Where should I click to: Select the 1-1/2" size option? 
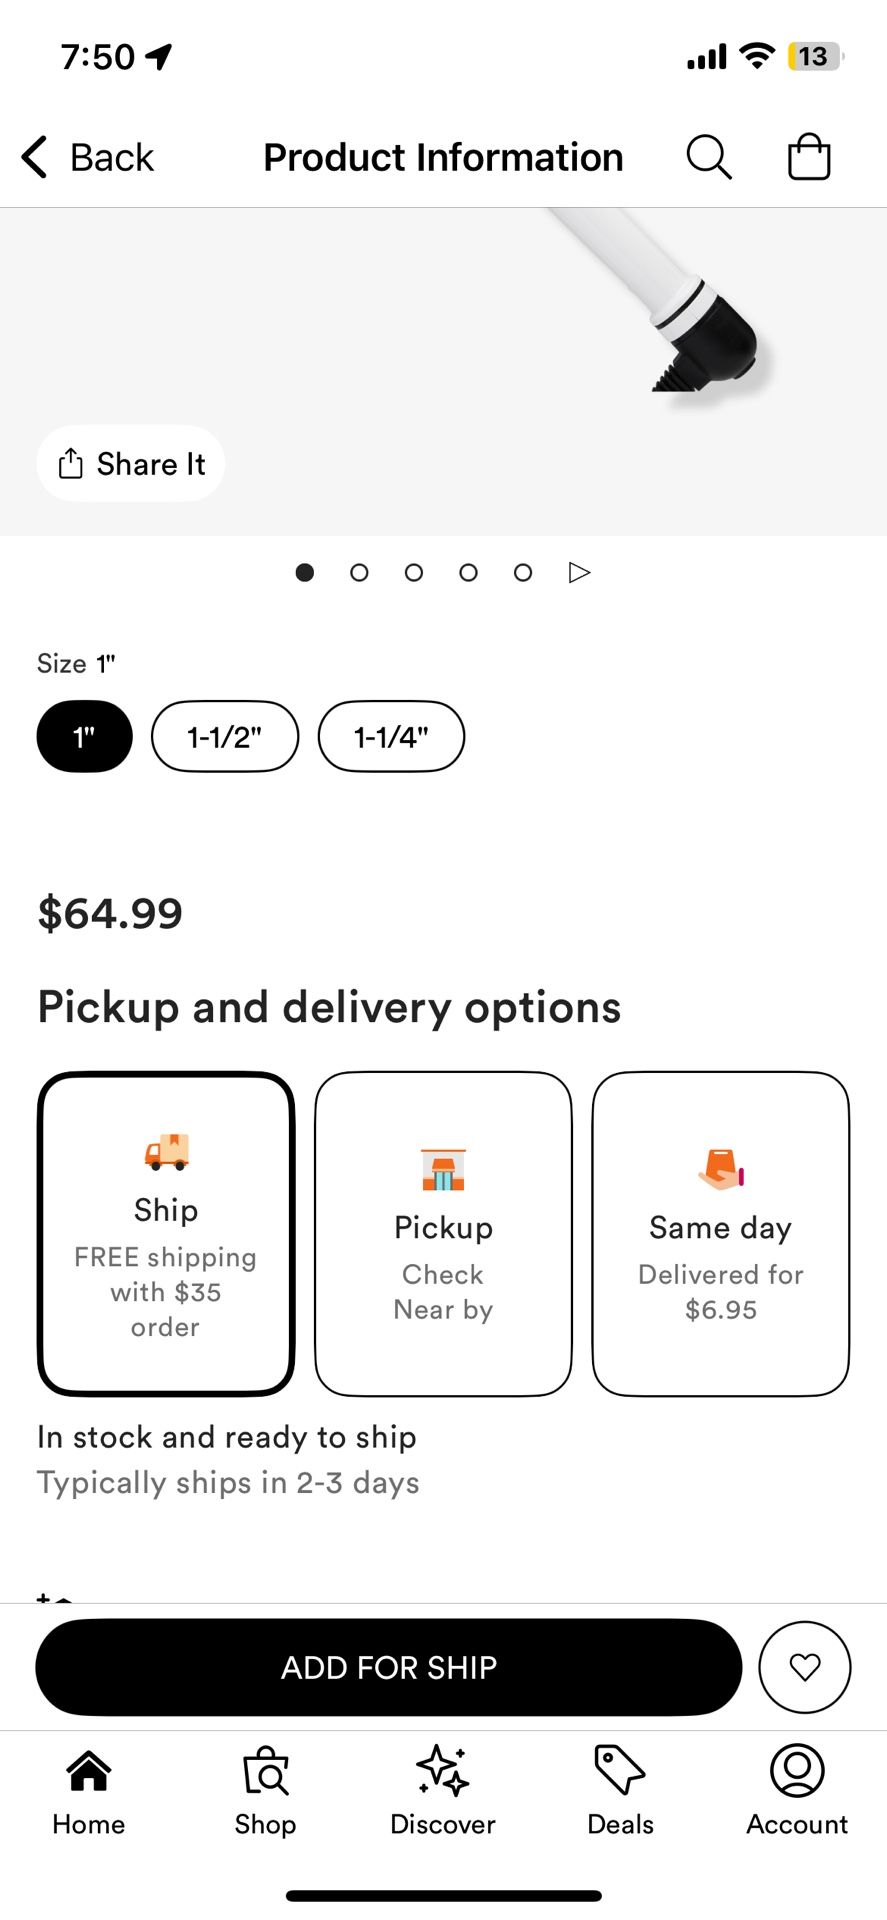225,737
